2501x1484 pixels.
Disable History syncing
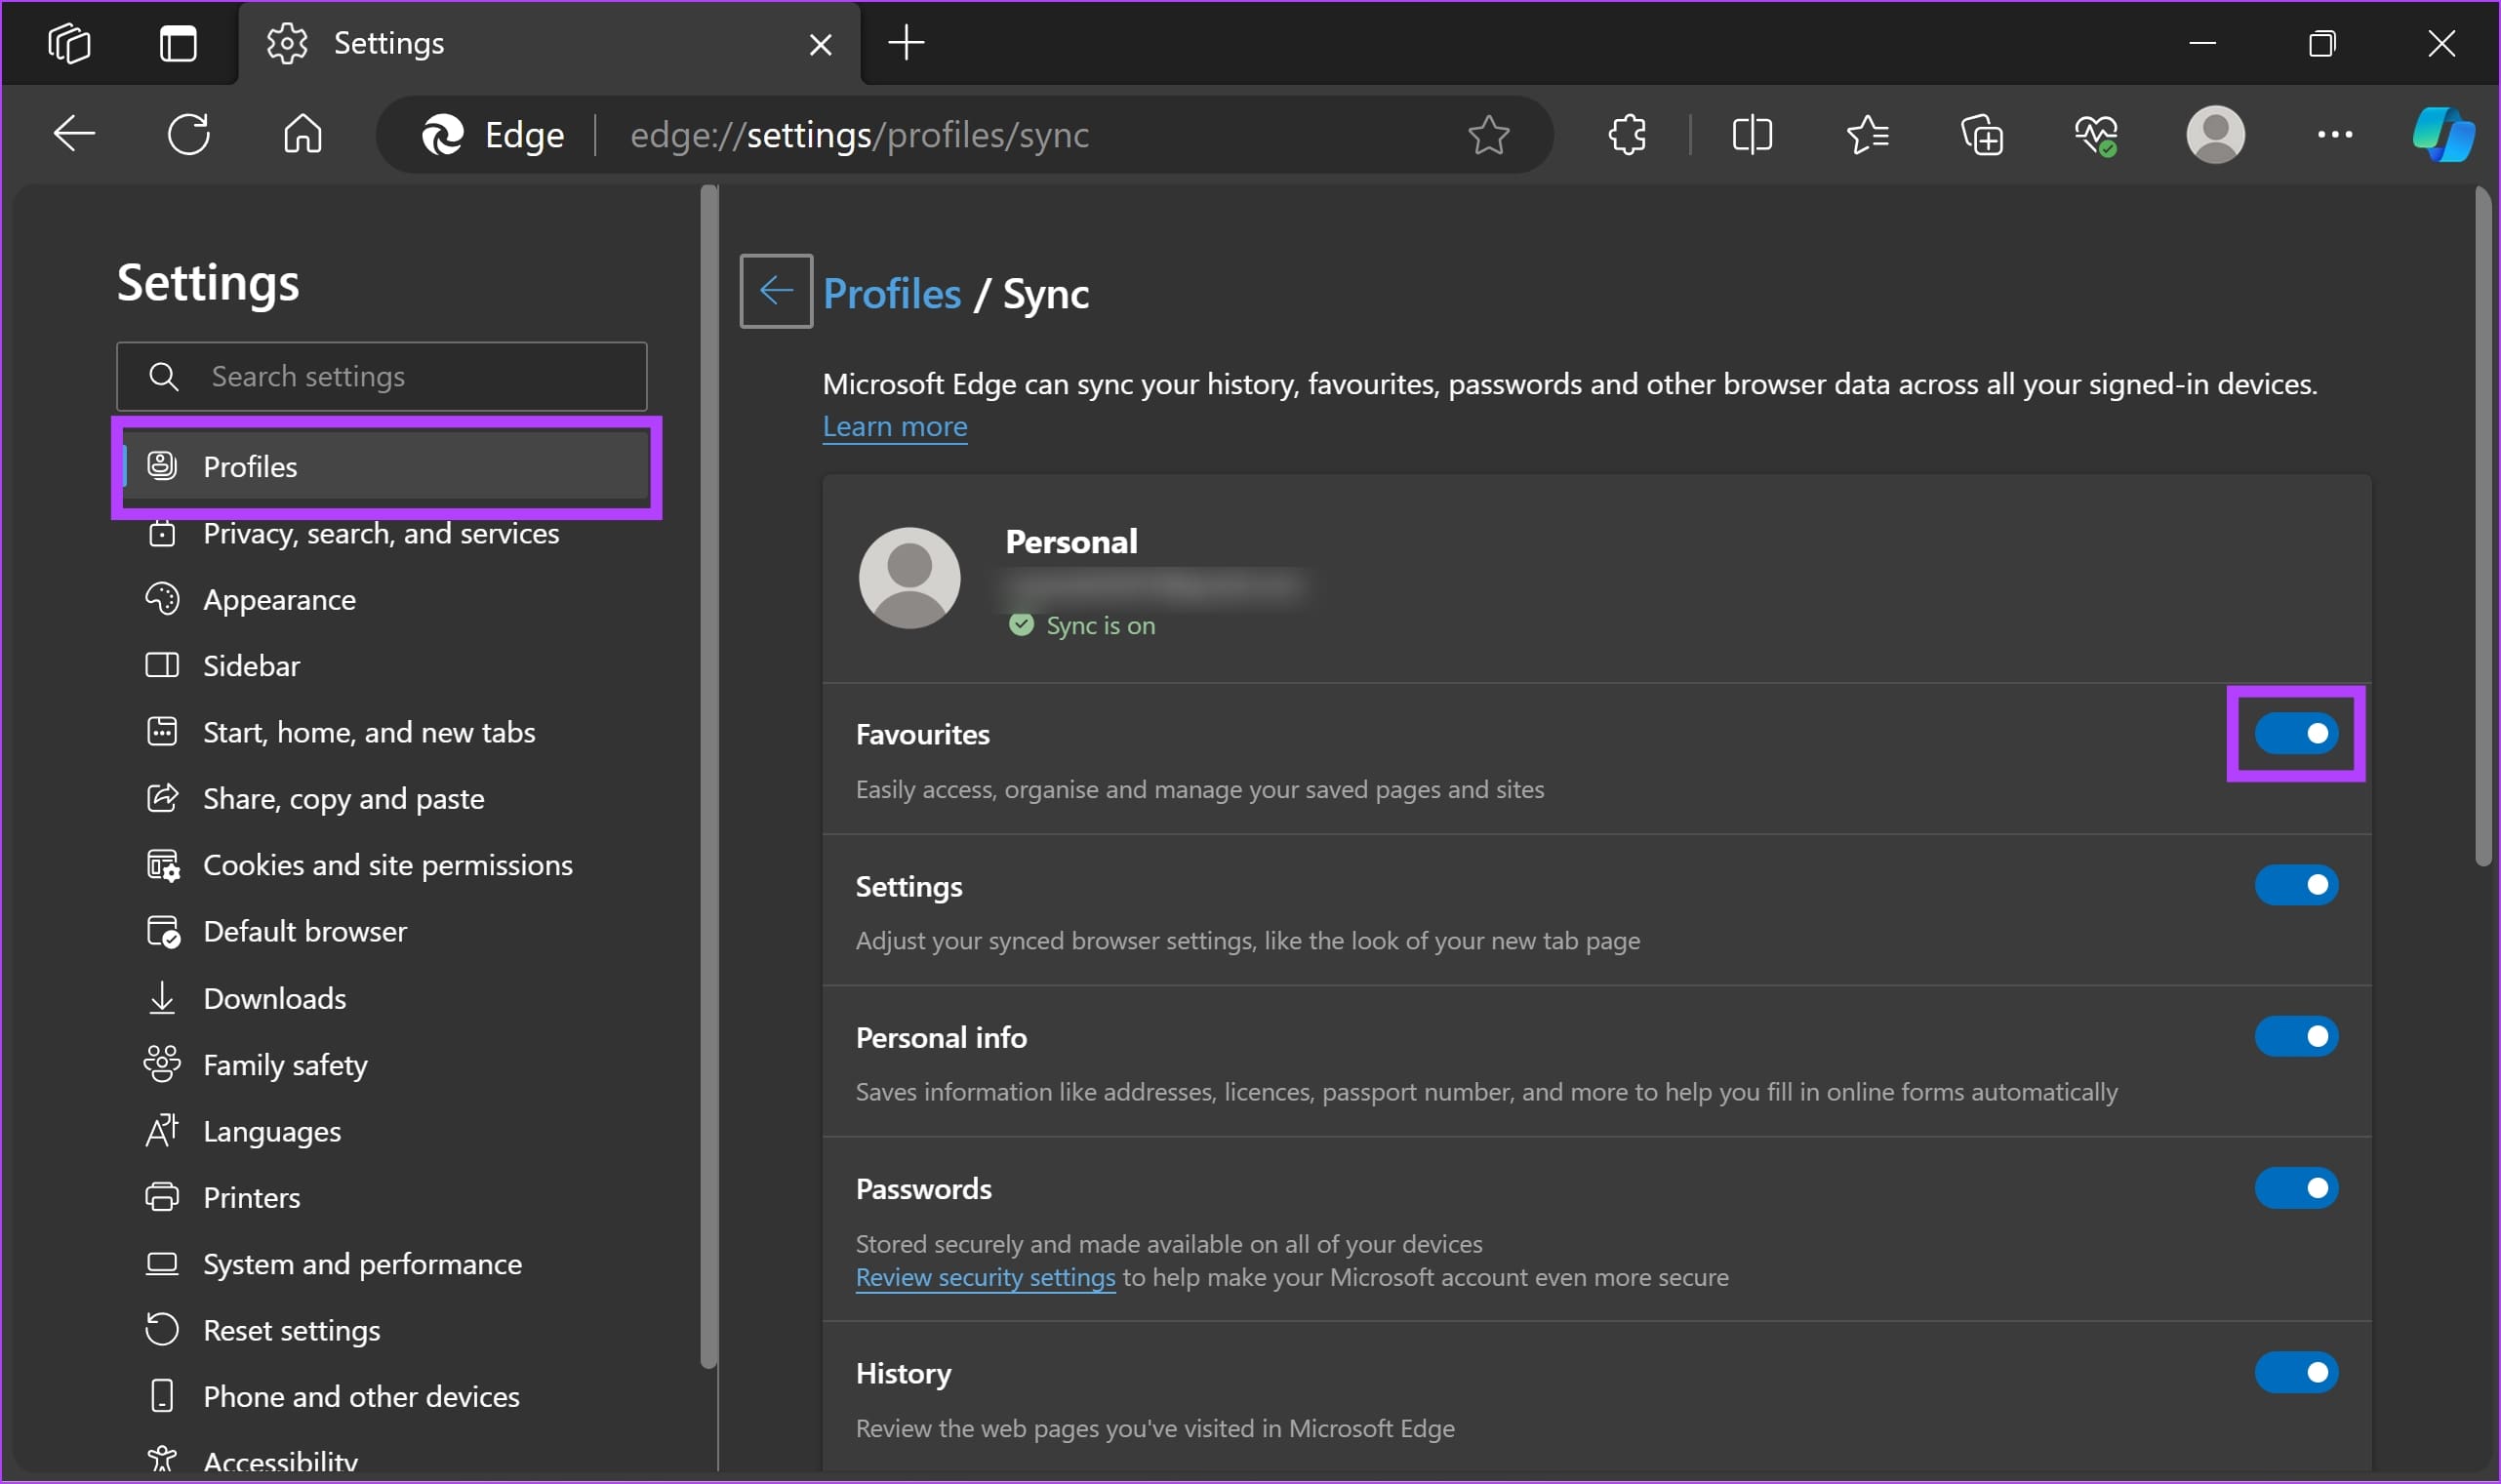tap(2297, 1371)
